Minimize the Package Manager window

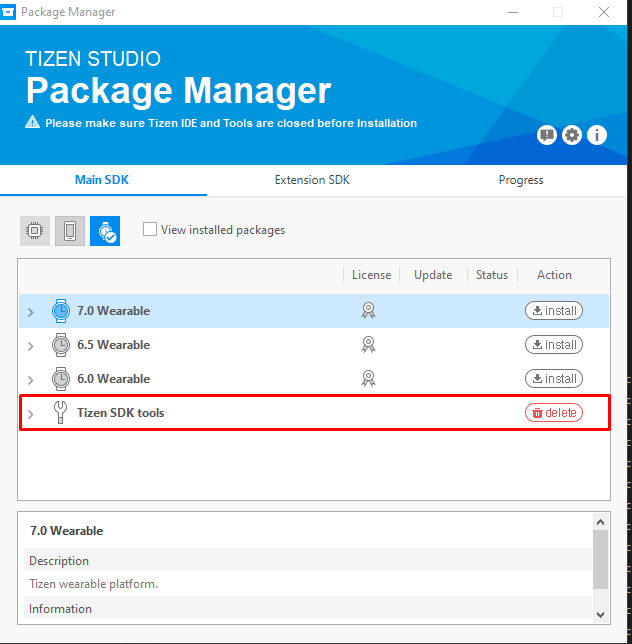pyautogui.click(x=512, y=12)
